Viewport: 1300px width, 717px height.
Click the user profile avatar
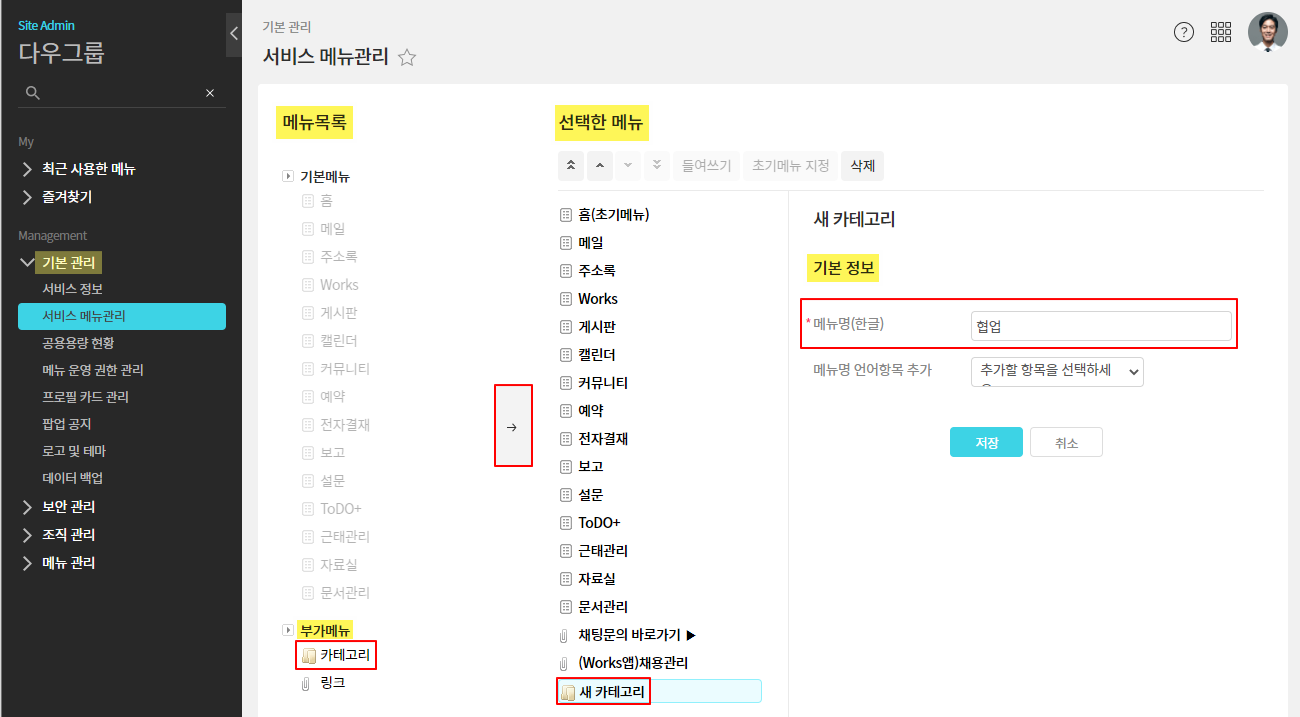pos(1267,32)
